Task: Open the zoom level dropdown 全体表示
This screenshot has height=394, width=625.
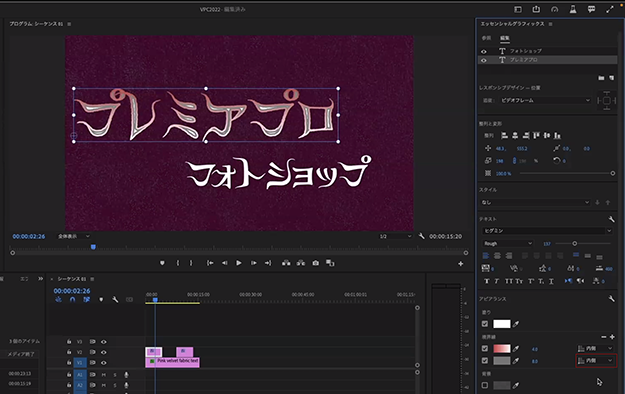Action: pyautogui.click(x=74, y=236)
